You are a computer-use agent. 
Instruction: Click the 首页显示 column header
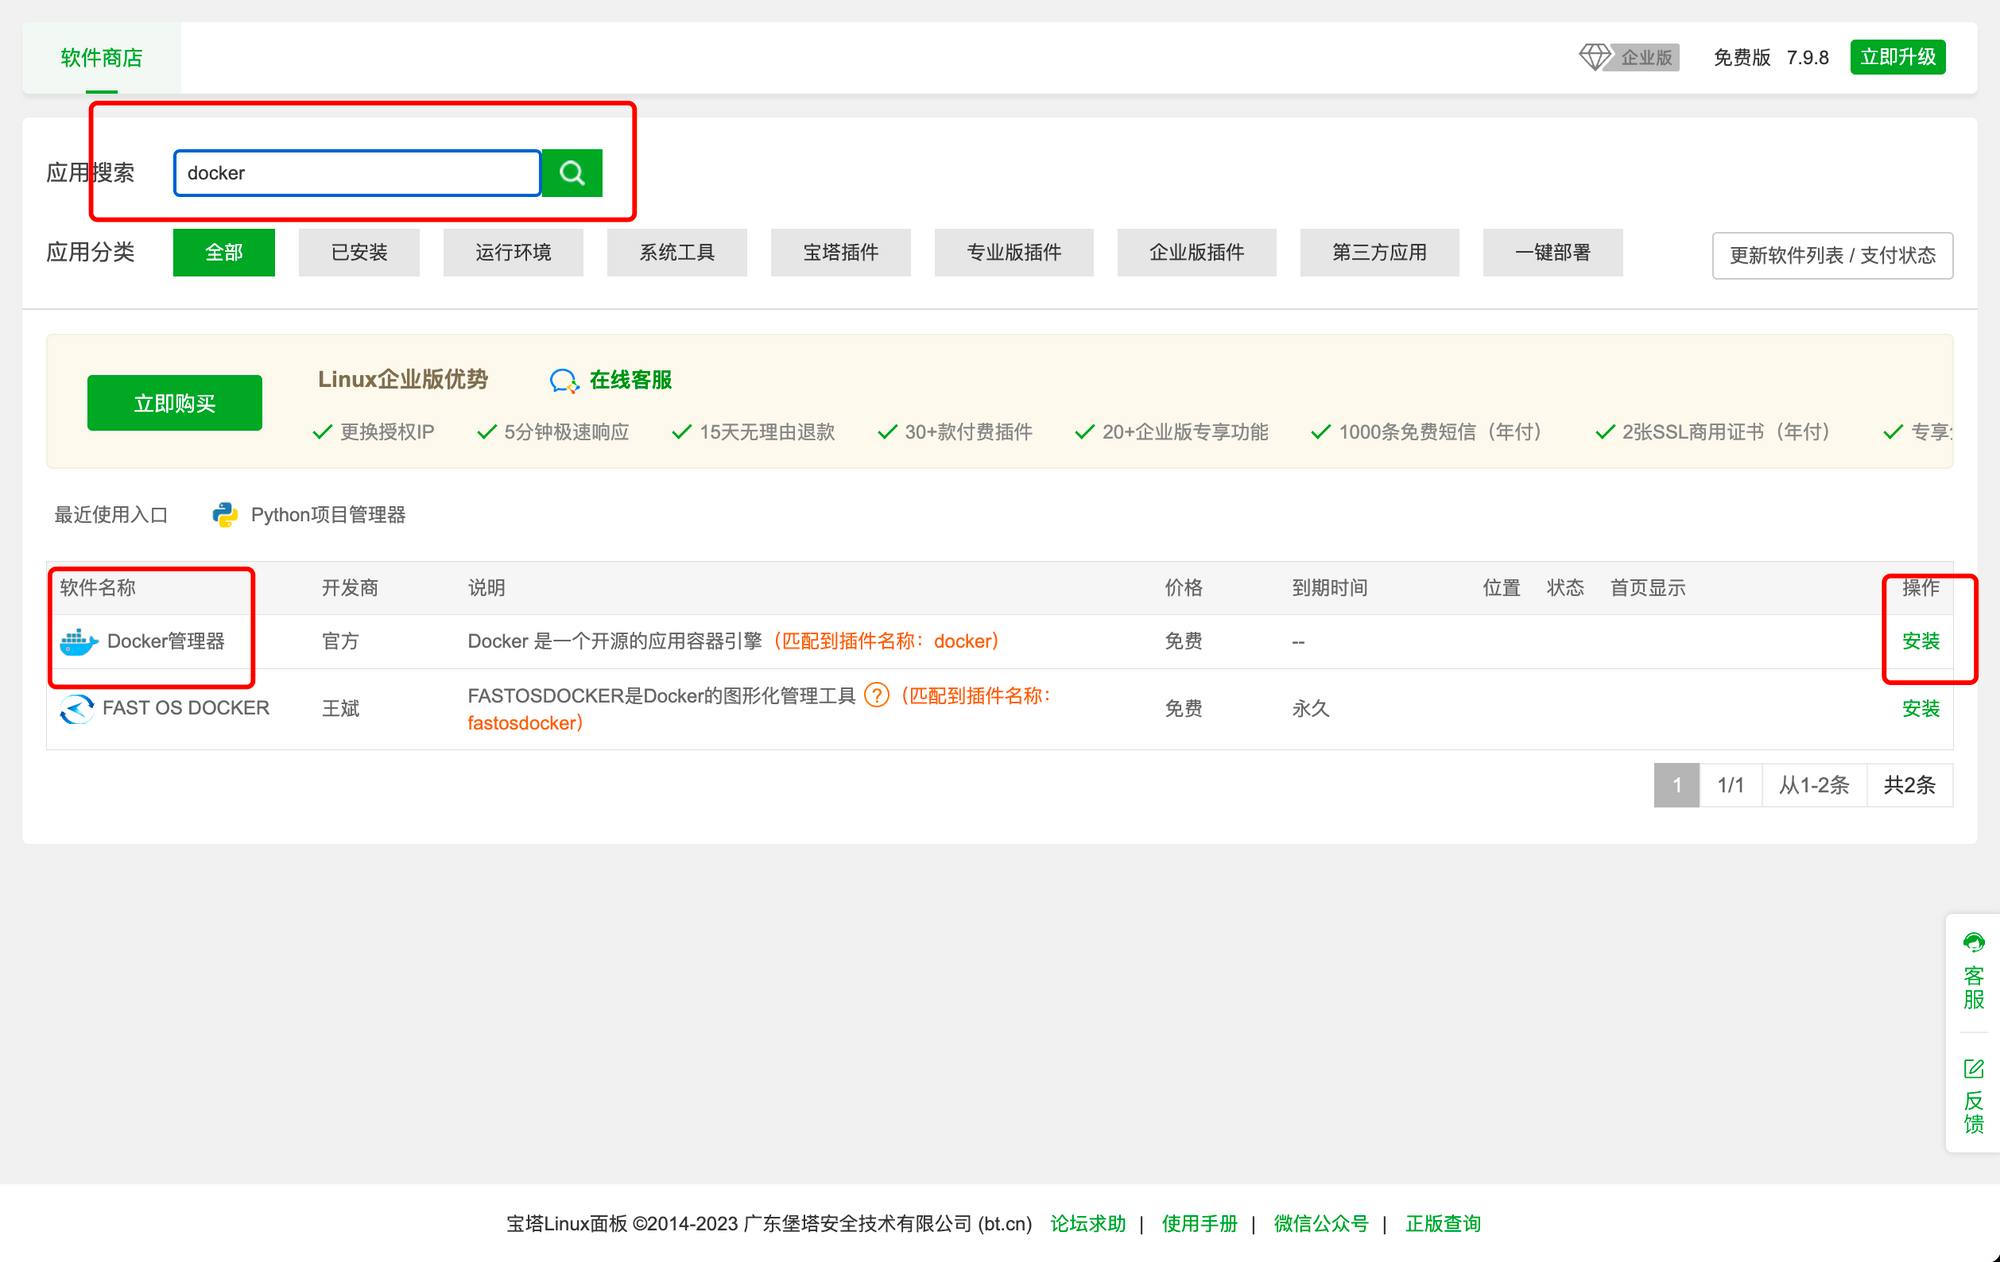1648,588
